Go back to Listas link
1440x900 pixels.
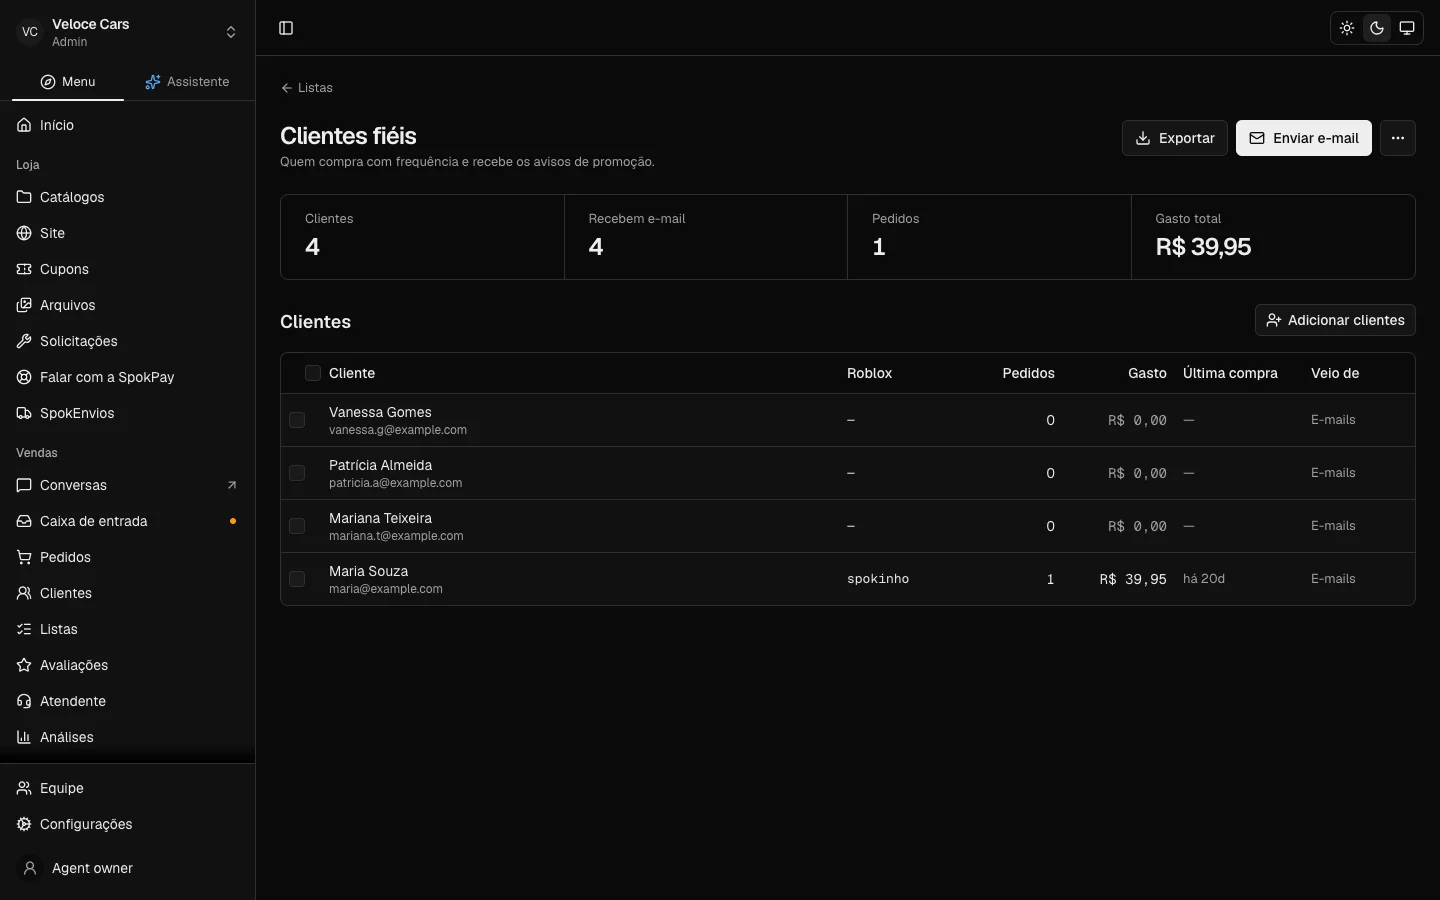(307, 88)
